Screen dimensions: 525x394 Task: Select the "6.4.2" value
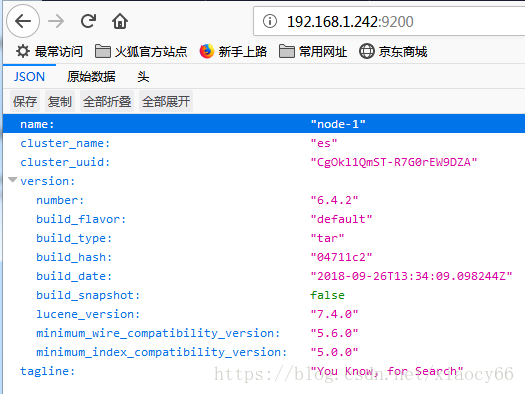(334, 200)
